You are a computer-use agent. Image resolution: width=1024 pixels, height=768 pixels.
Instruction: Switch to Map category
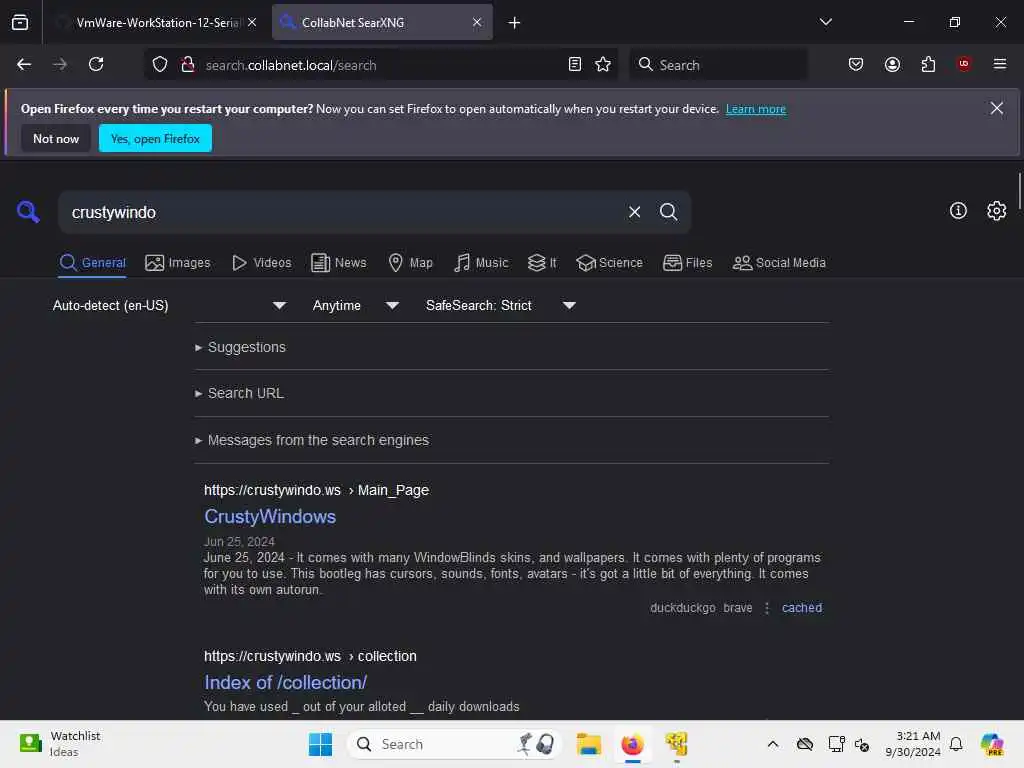(x=410, y=263)
